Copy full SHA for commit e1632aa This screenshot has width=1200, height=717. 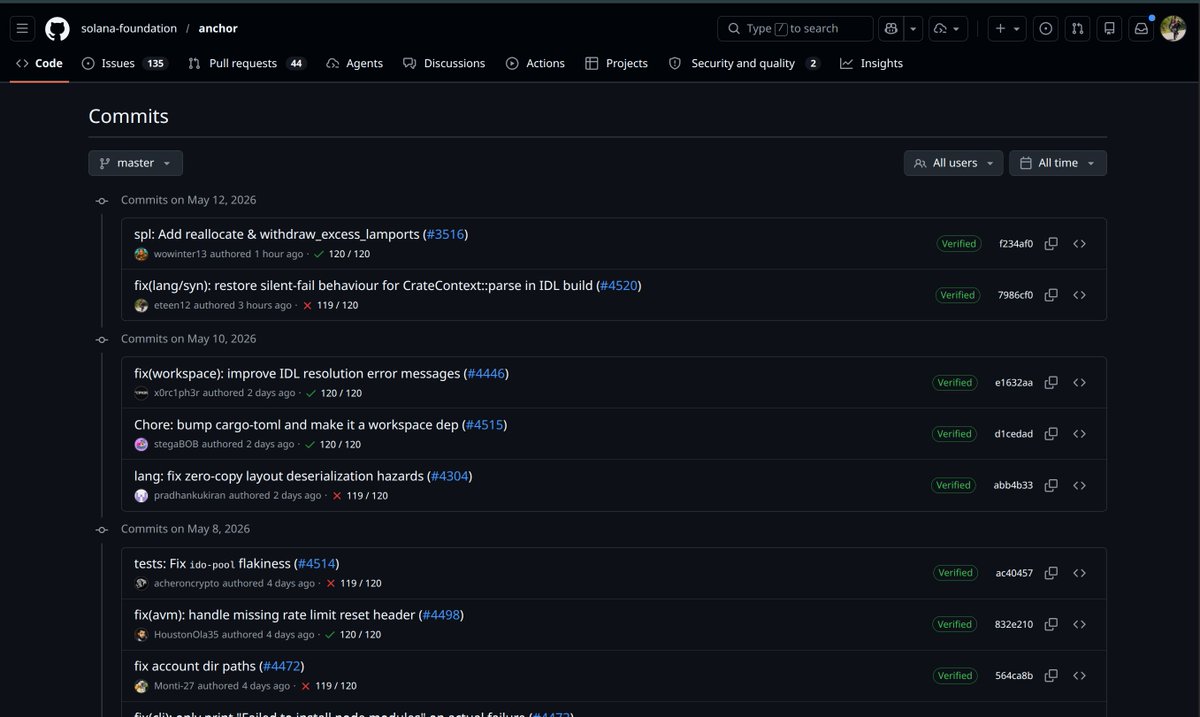coord(1051,383)
